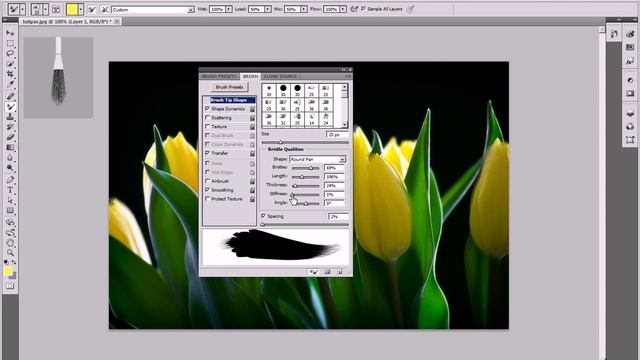
Task: Uncheck the Shape Dynamics option
Action: point(207,109)
